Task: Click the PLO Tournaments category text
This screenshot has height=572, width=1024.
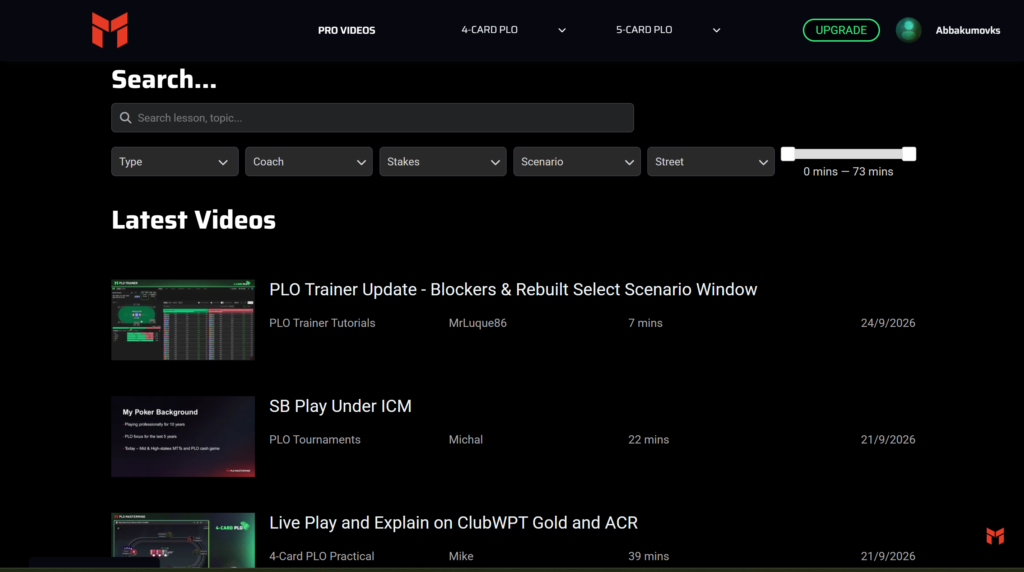Action: [315, 440]
